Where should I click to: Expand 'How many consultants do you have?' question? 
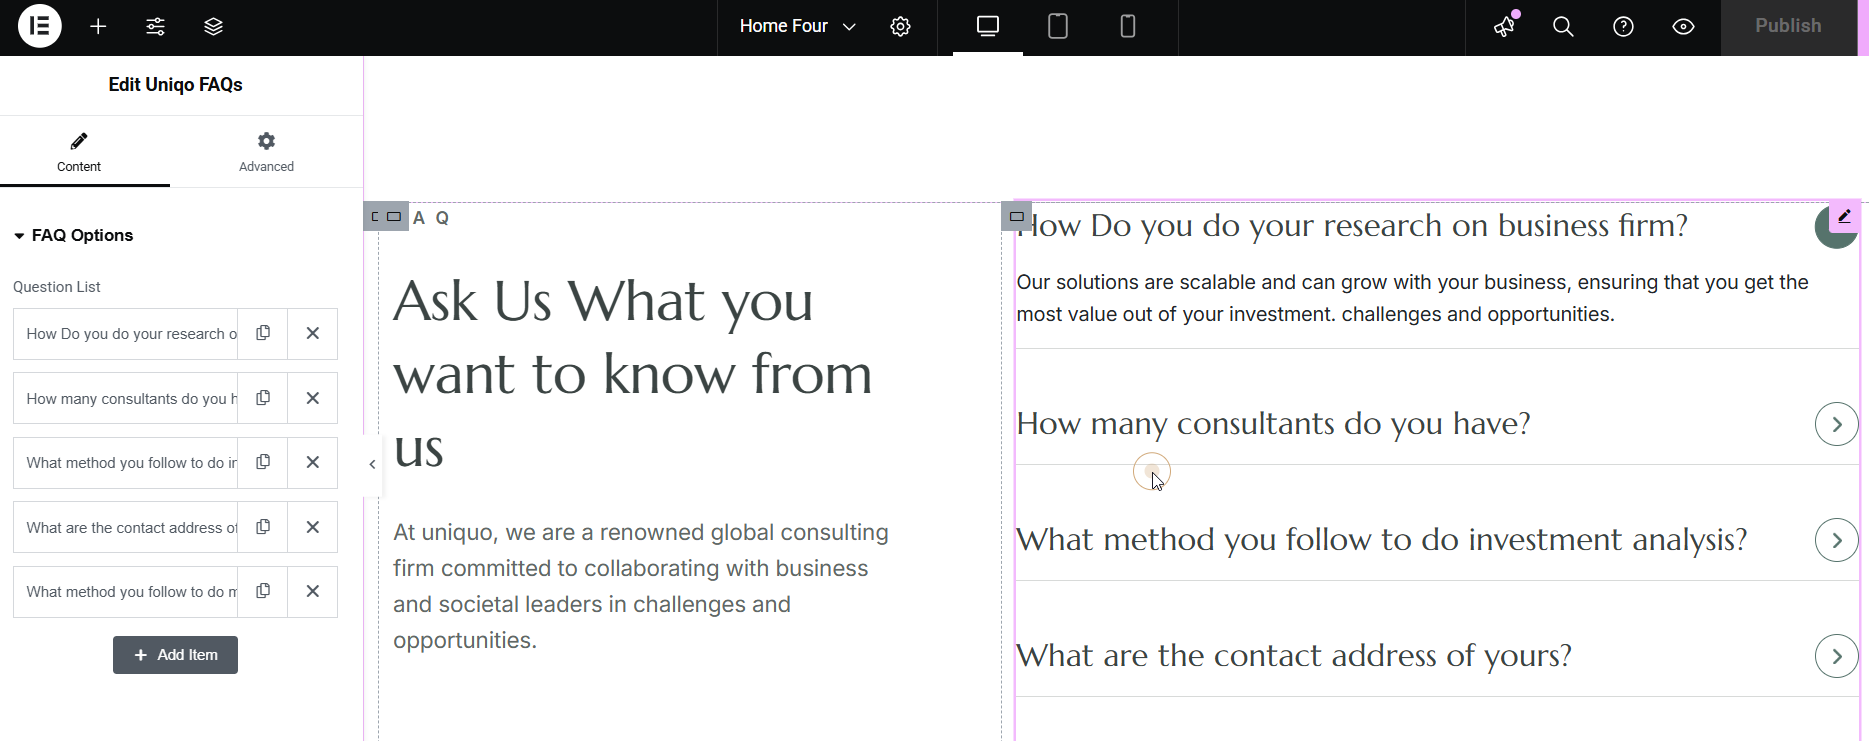pyautogui.click(x=1836, y=424)
